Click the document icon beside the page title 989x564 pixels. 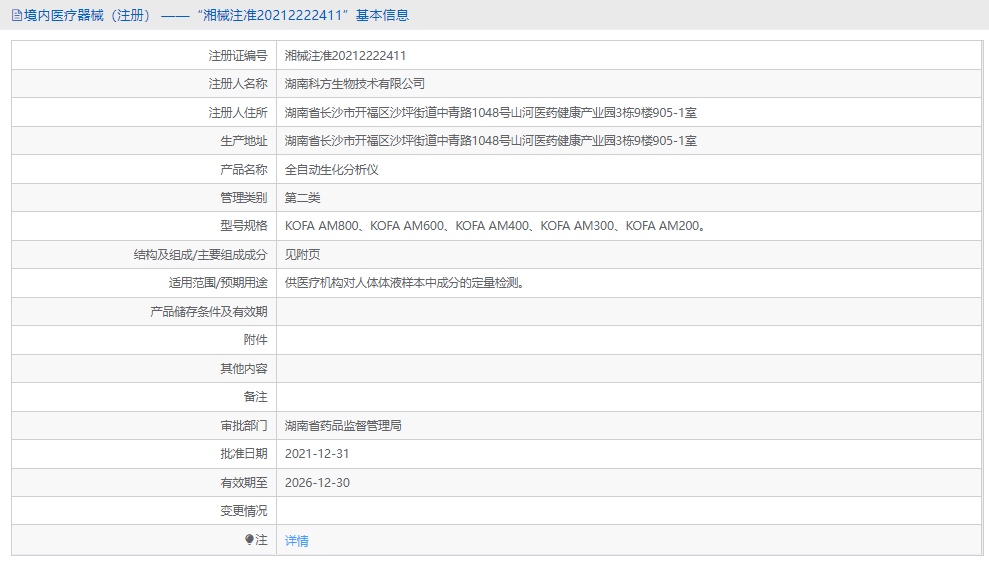coord(16,16)
